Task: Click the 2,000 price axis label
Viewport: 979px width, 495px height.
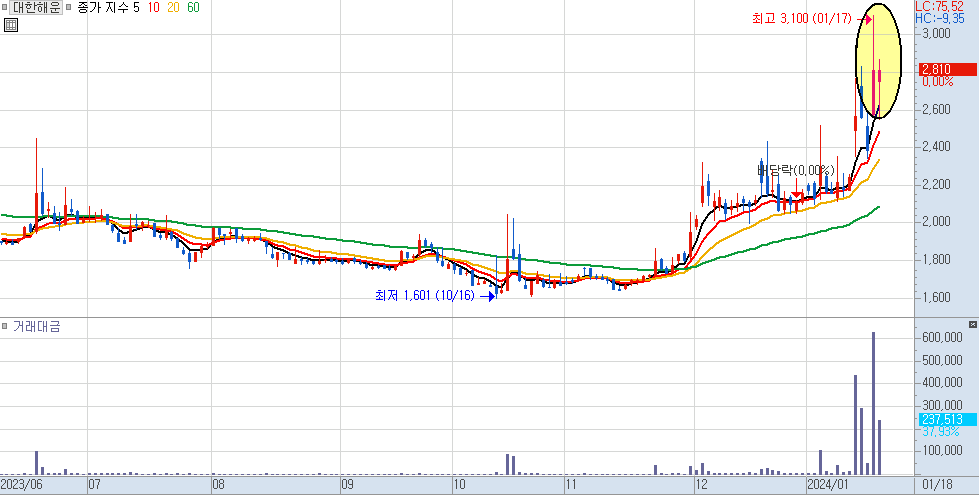Action: (x=937, y=222)
